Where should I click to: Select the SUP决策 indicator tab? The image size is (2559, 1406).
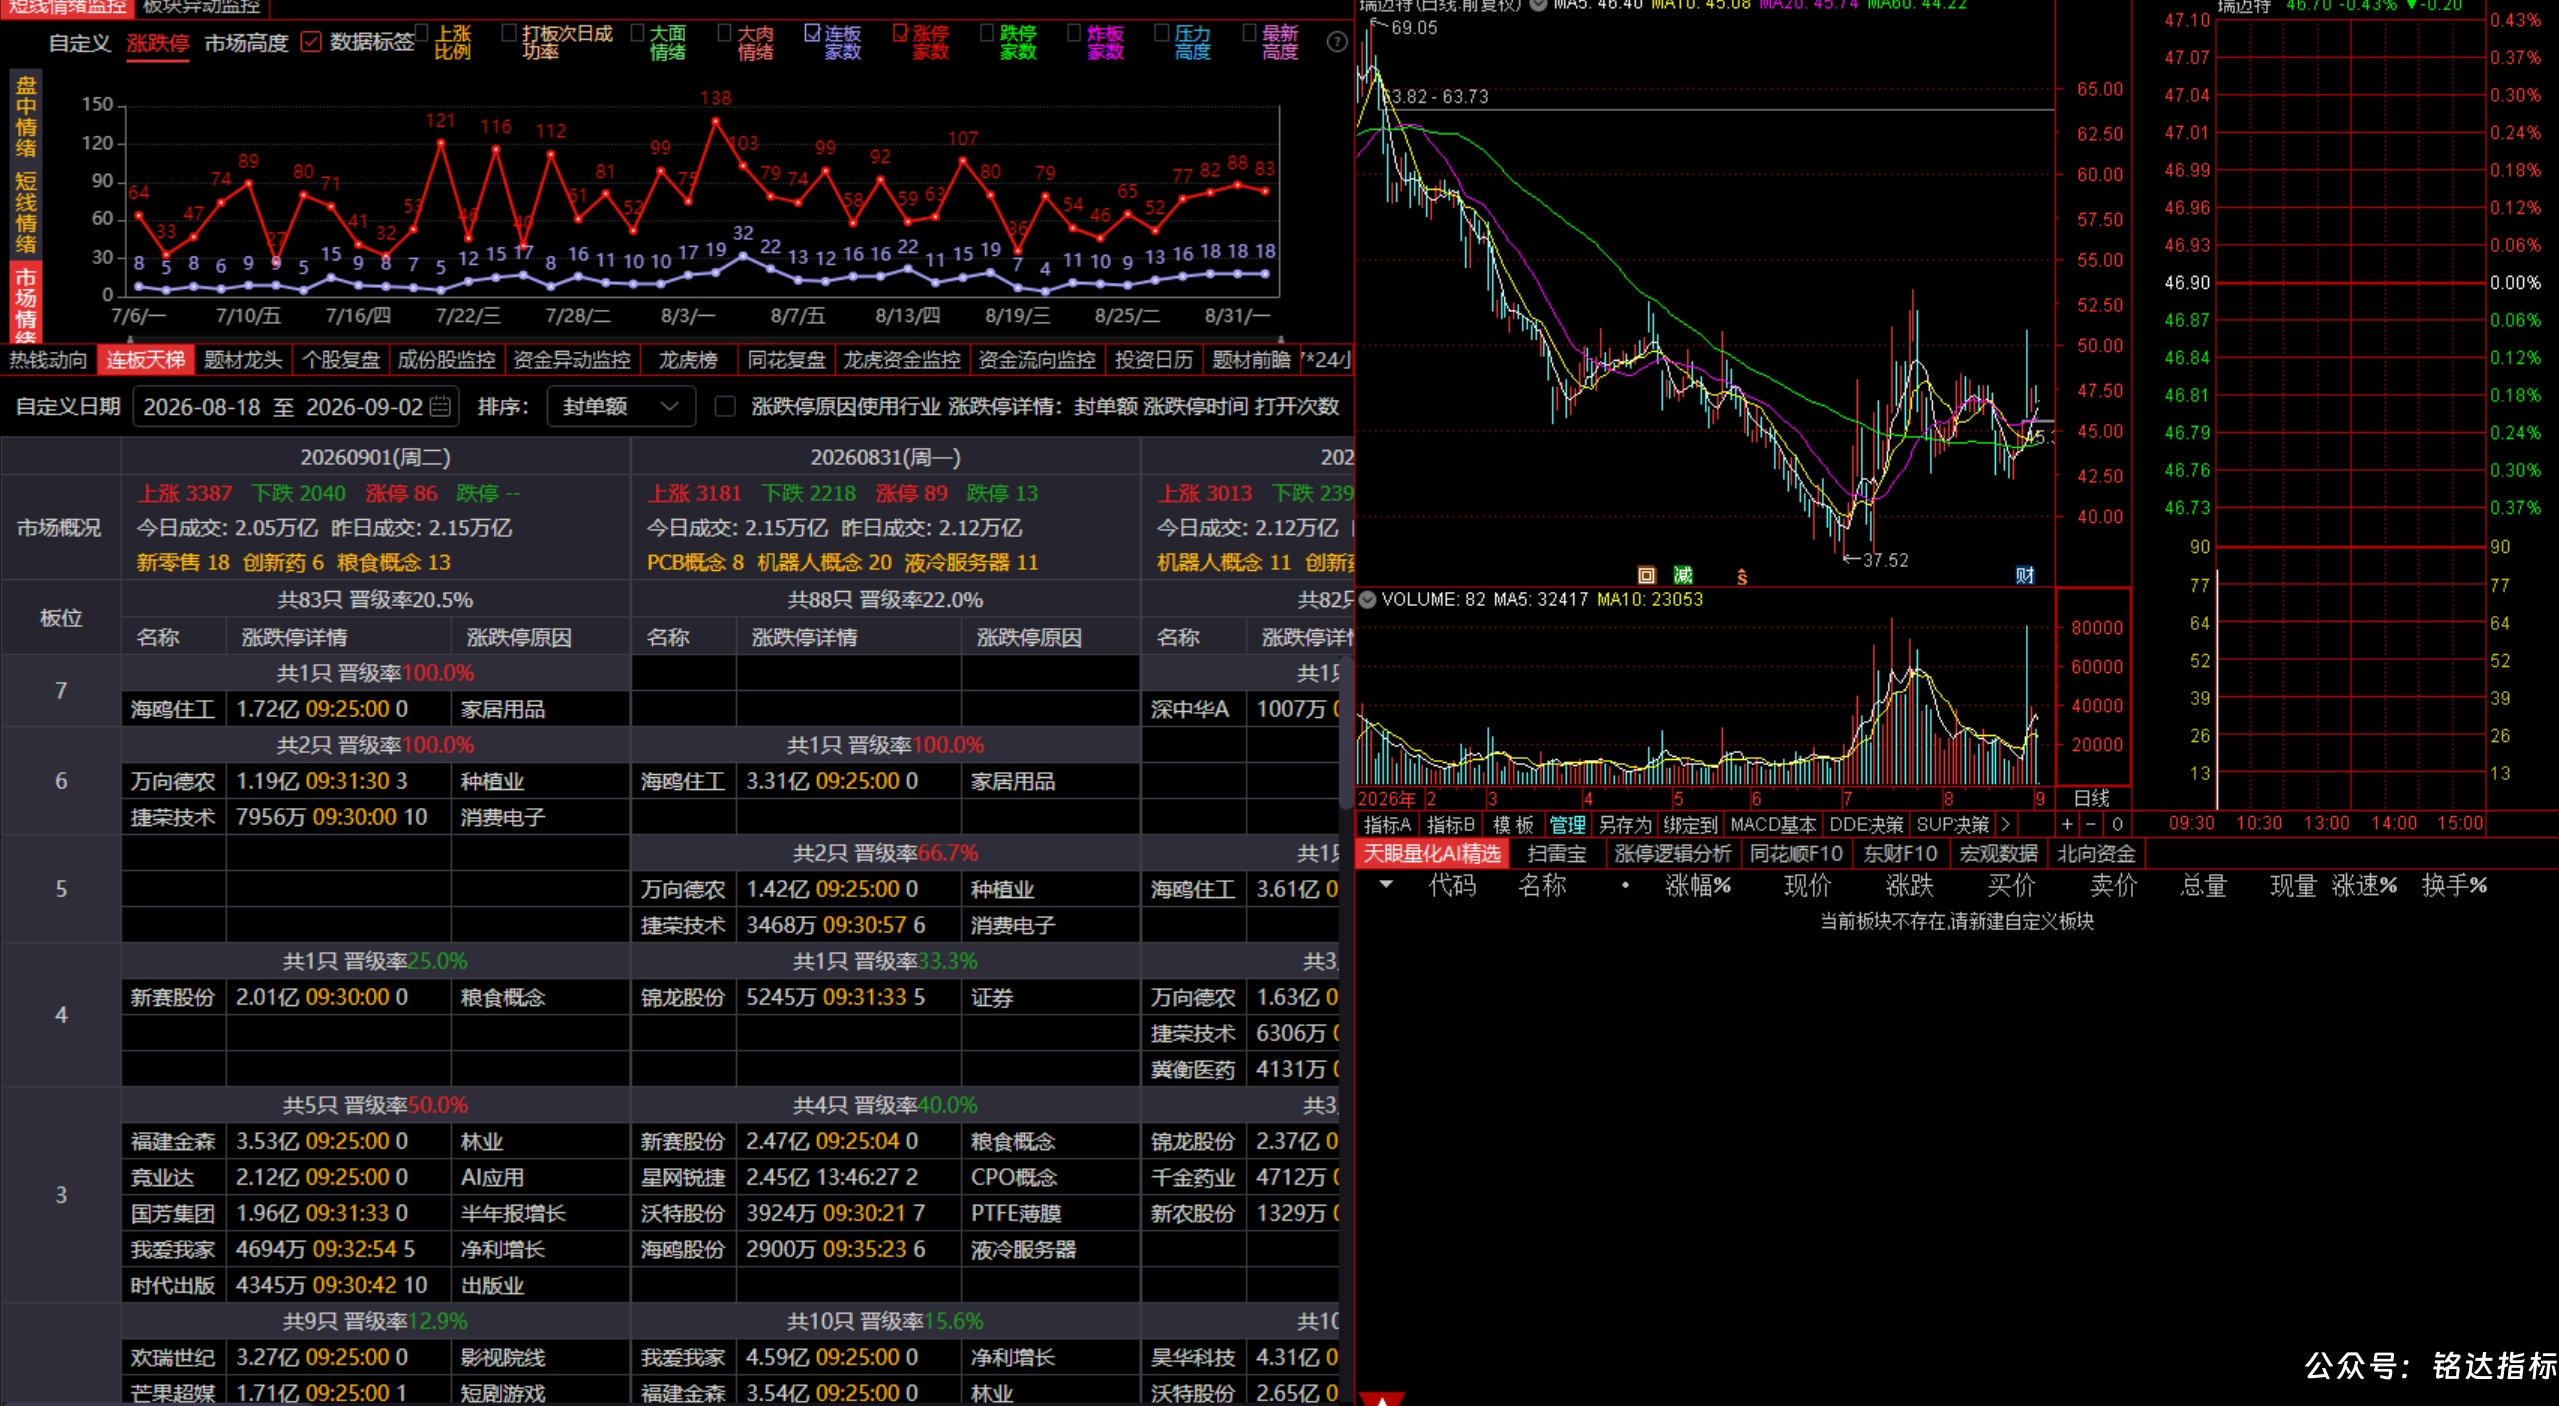(1953, 825)
